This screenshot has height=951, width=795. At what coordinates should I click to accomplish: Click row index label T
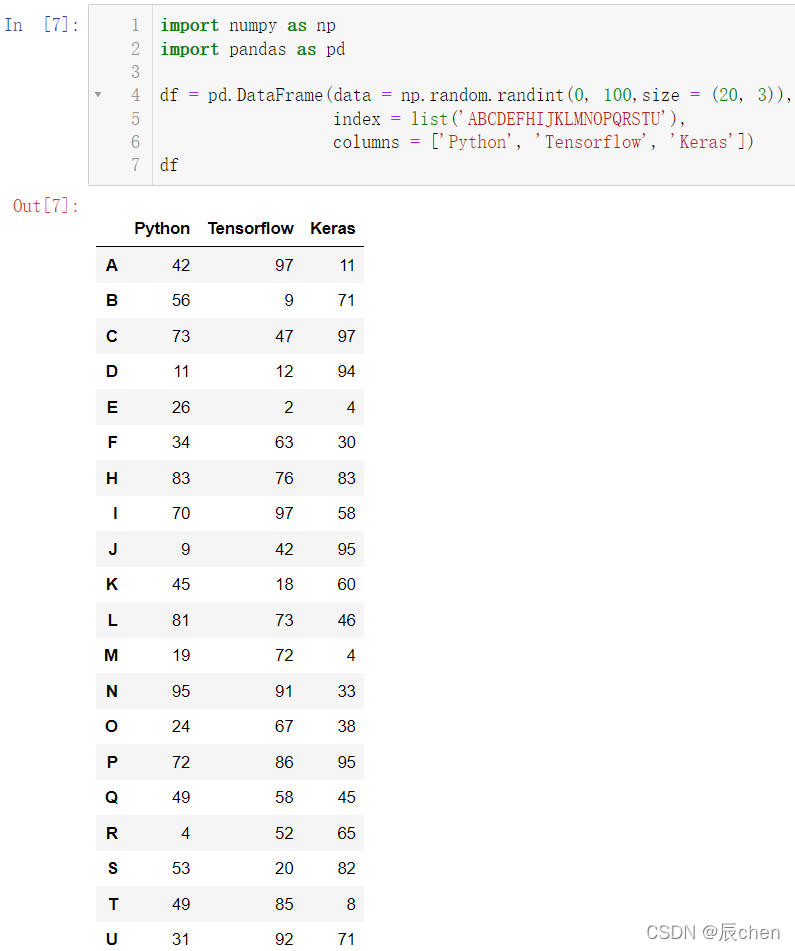pos(113,904)
